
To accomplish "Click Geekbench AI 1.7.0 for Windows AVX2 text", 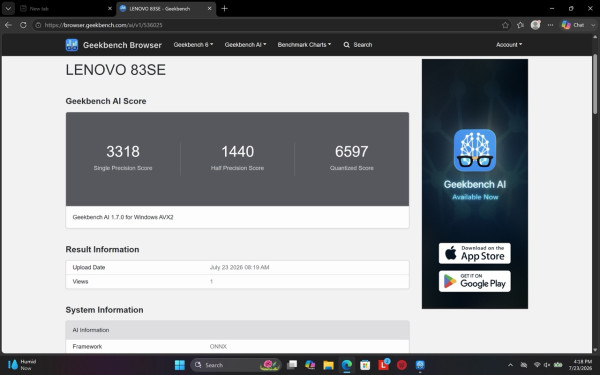I will click(123, 217).
